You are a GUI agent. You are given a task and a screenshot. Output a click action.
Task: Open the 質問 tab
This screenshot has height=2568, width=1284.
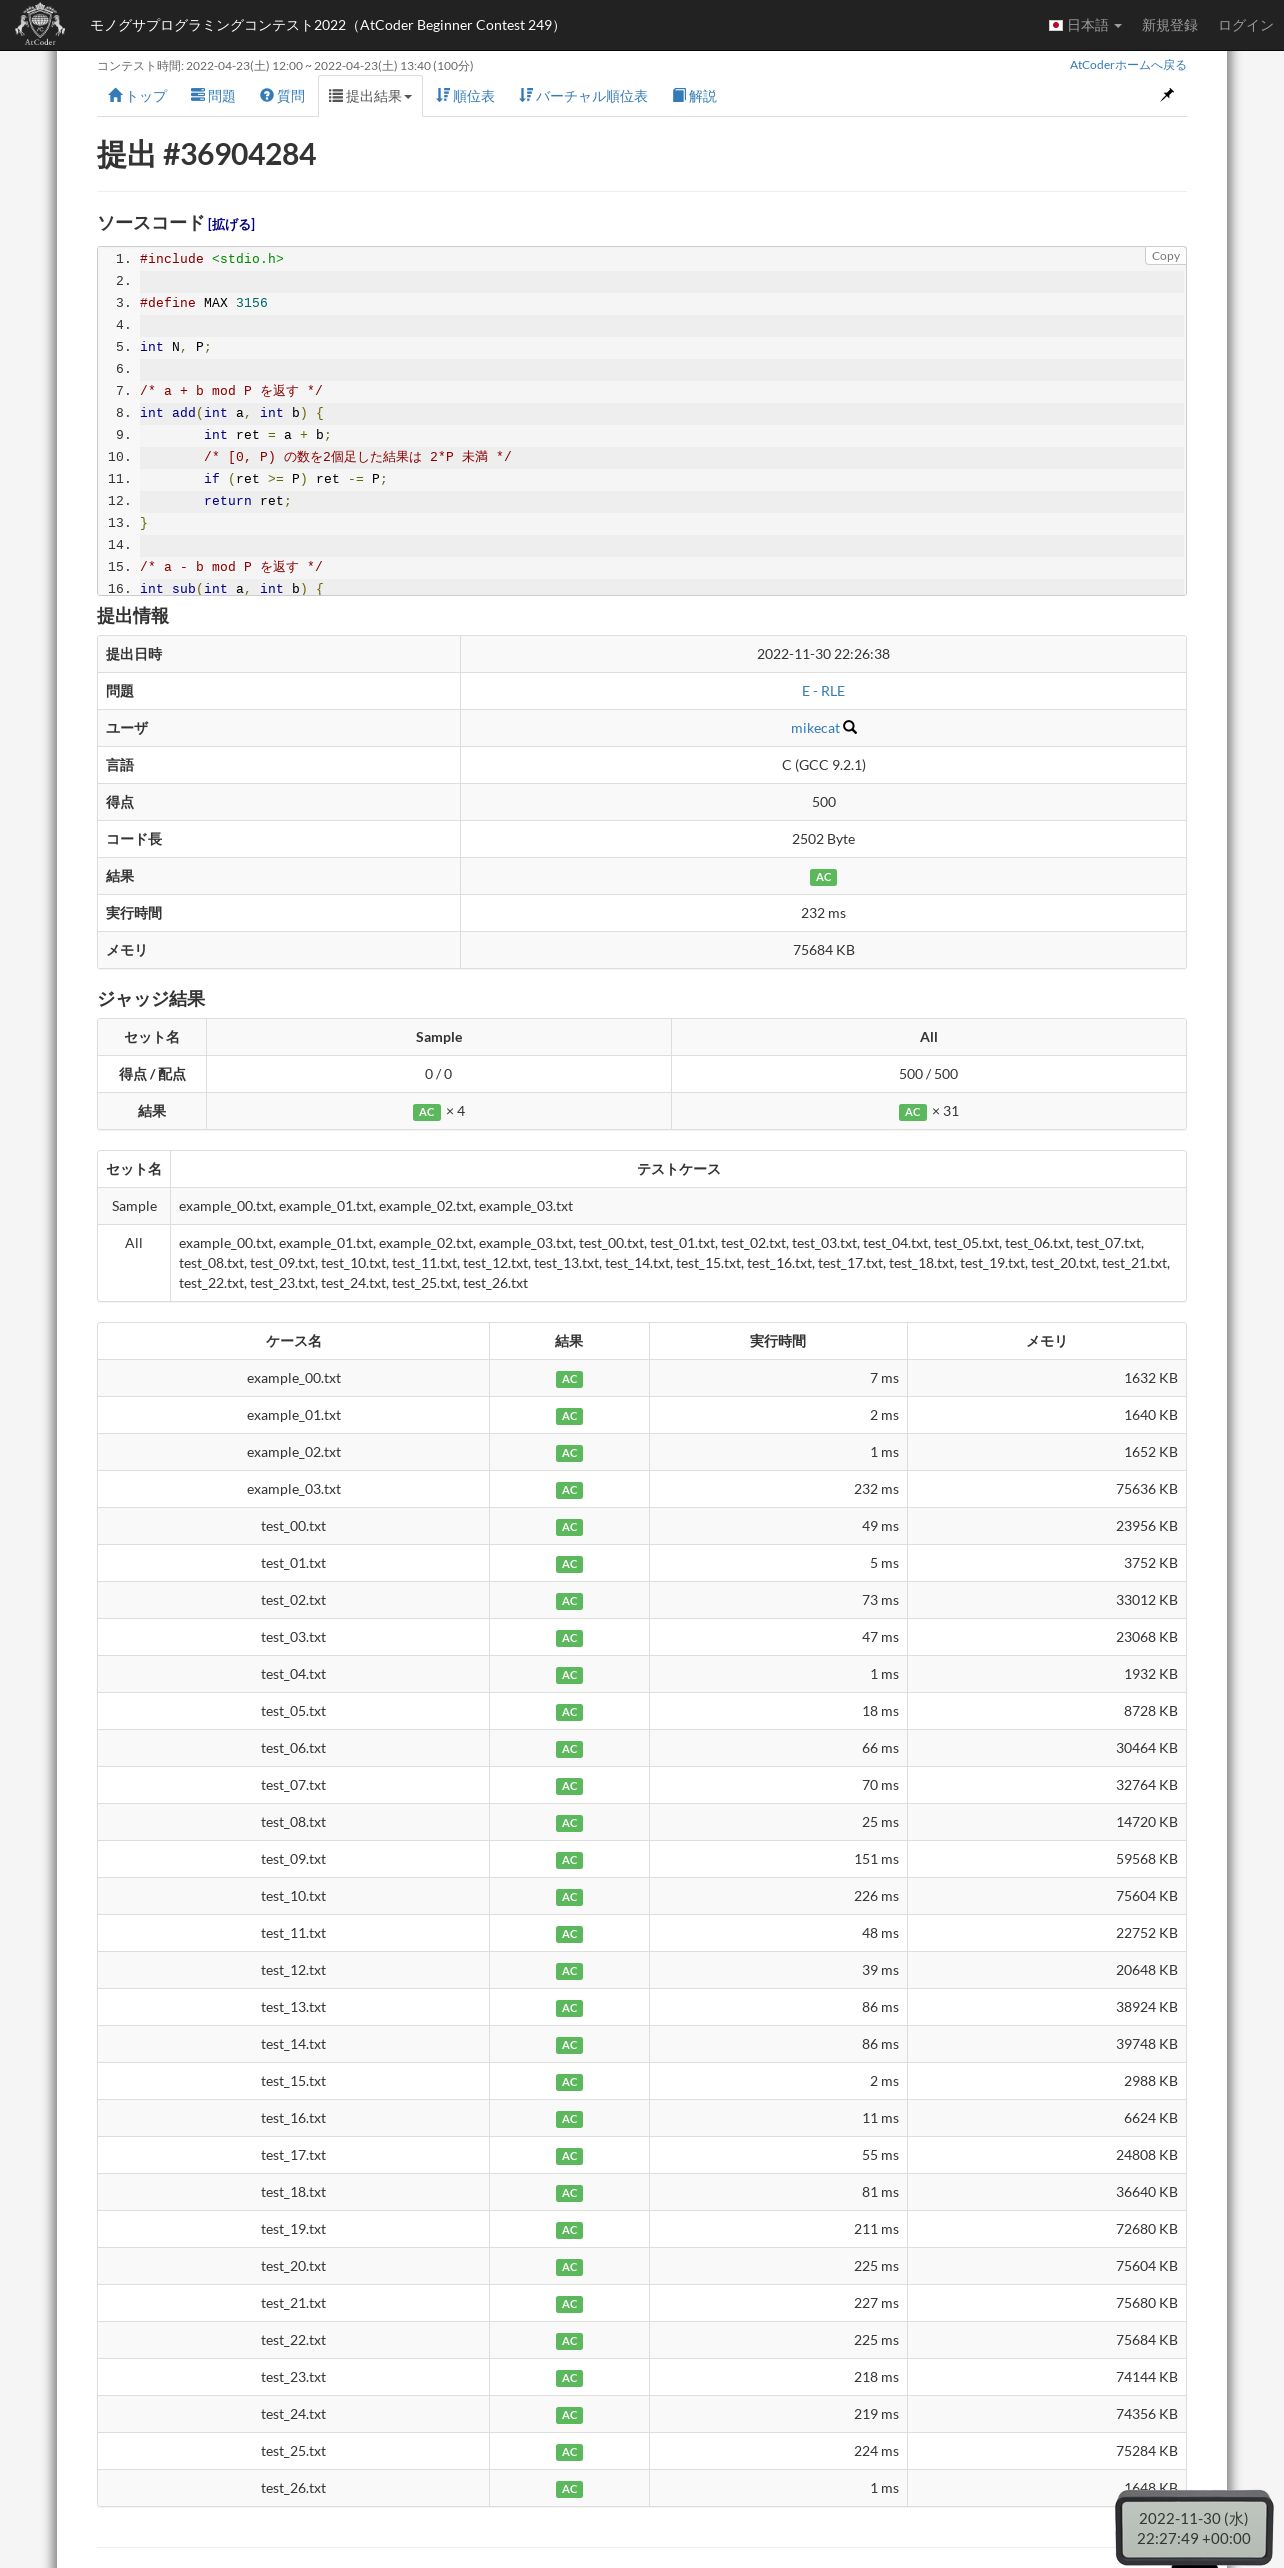pyautogui.click(x=282, y=96)
